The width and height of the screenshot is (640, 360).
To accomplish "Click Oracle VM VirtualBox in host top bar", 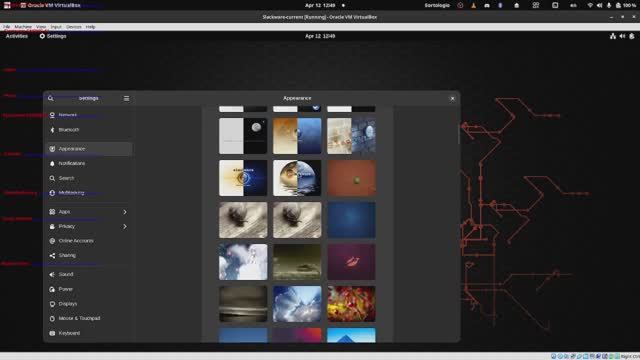I will point(50,5).
